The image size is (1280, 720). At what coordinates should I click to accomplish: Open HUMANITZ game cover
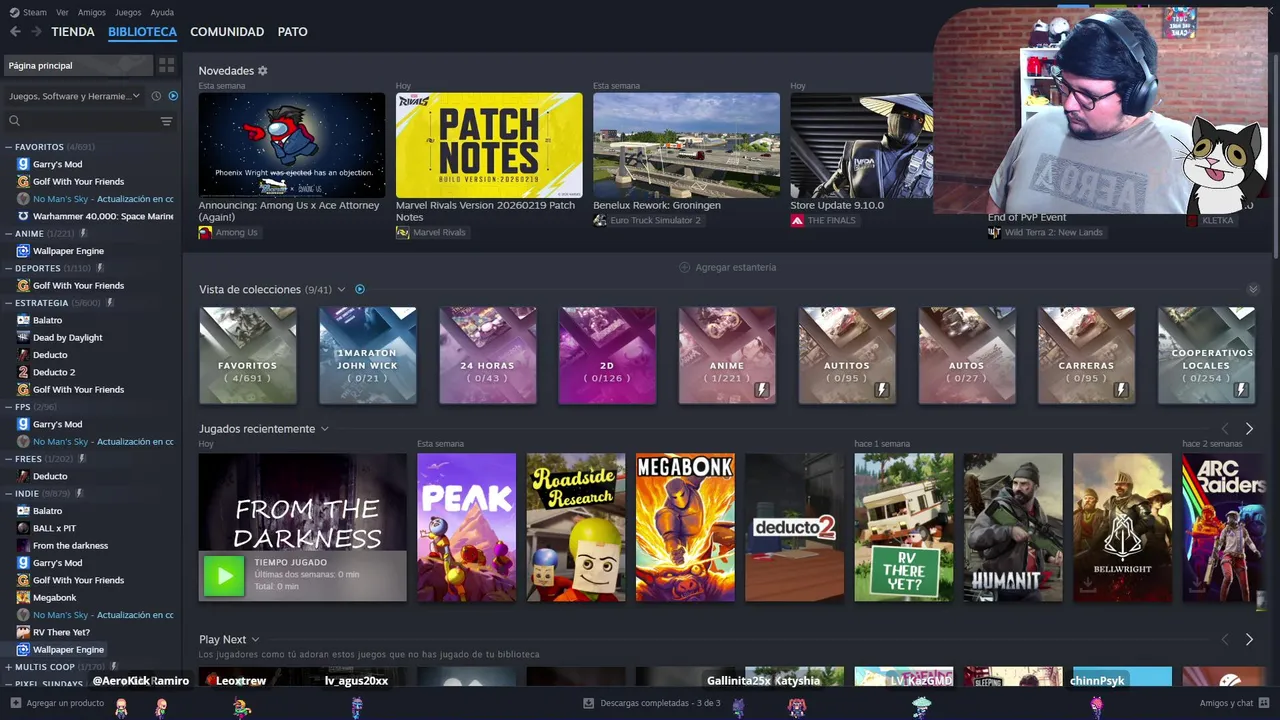point(1013,528)
